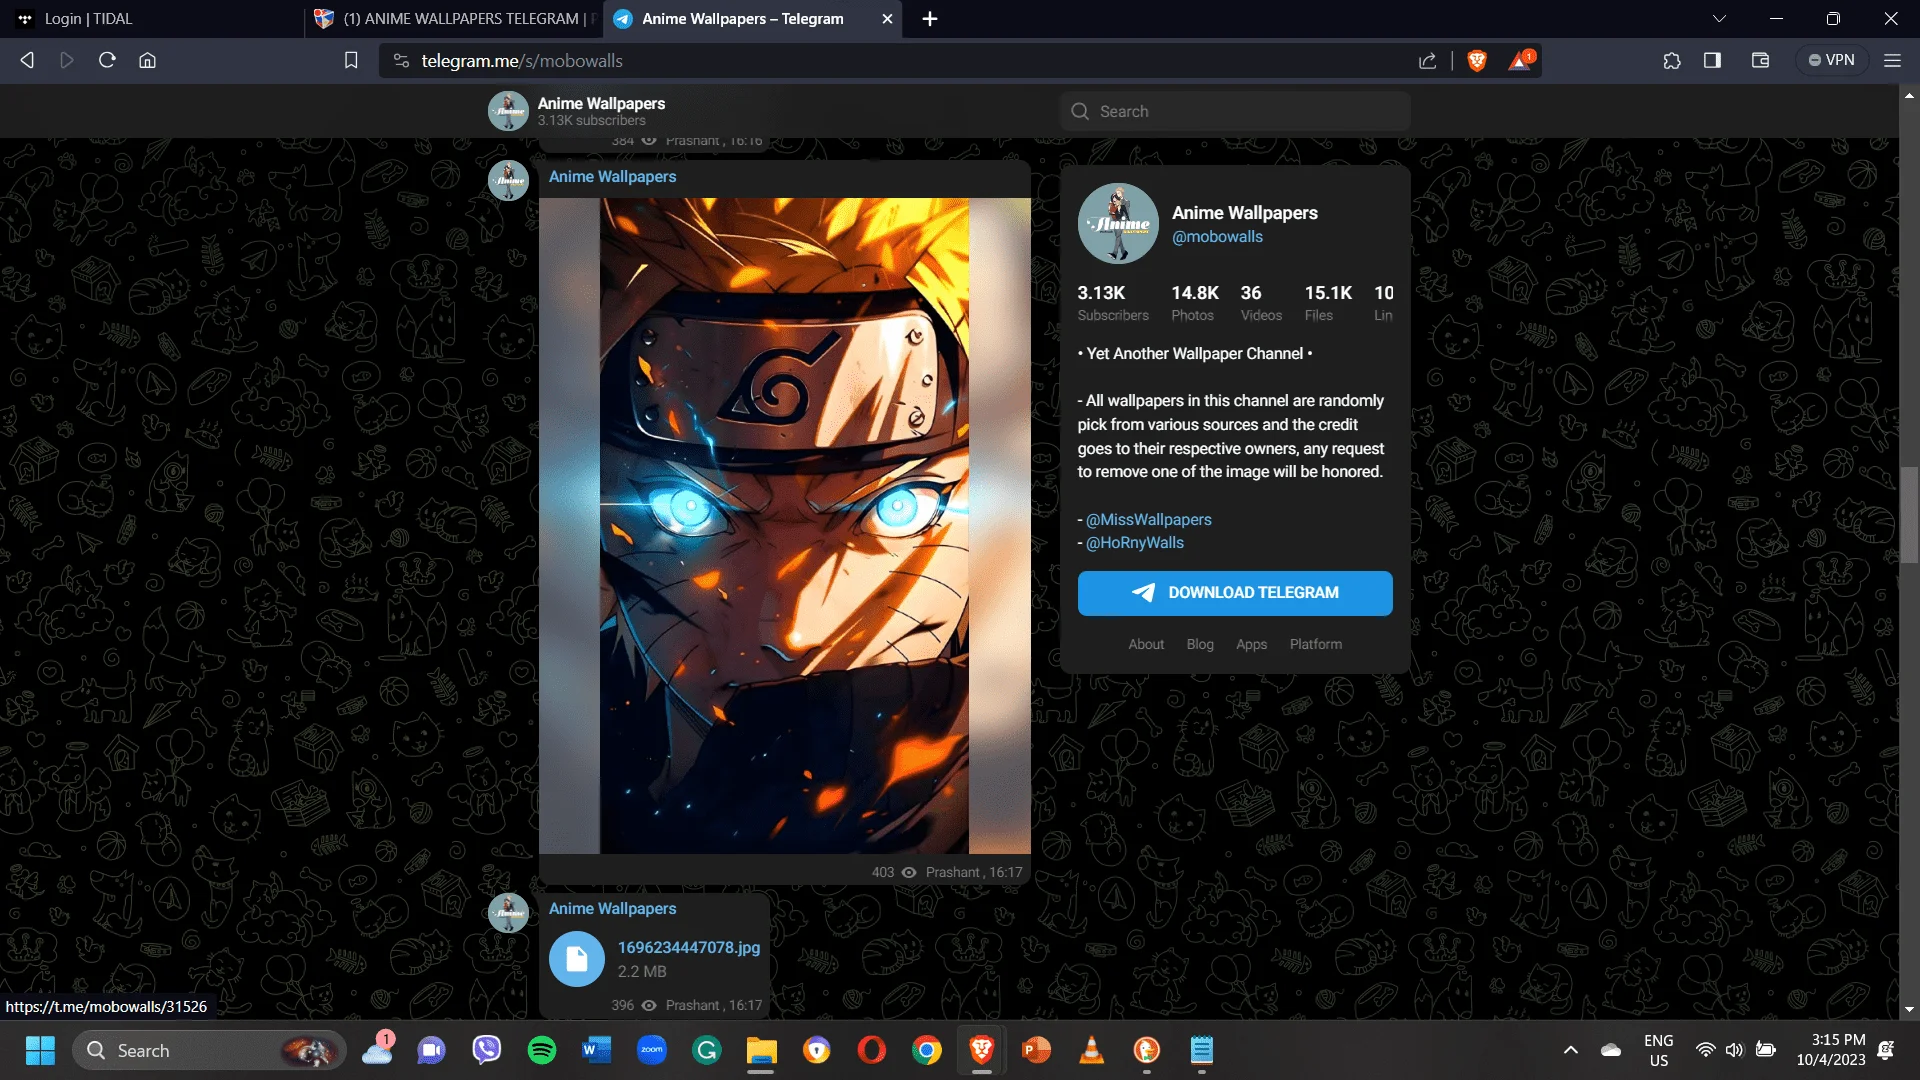Open site settings icon in address bar
Screen dimensions: 1920x1080
(401, 60)
